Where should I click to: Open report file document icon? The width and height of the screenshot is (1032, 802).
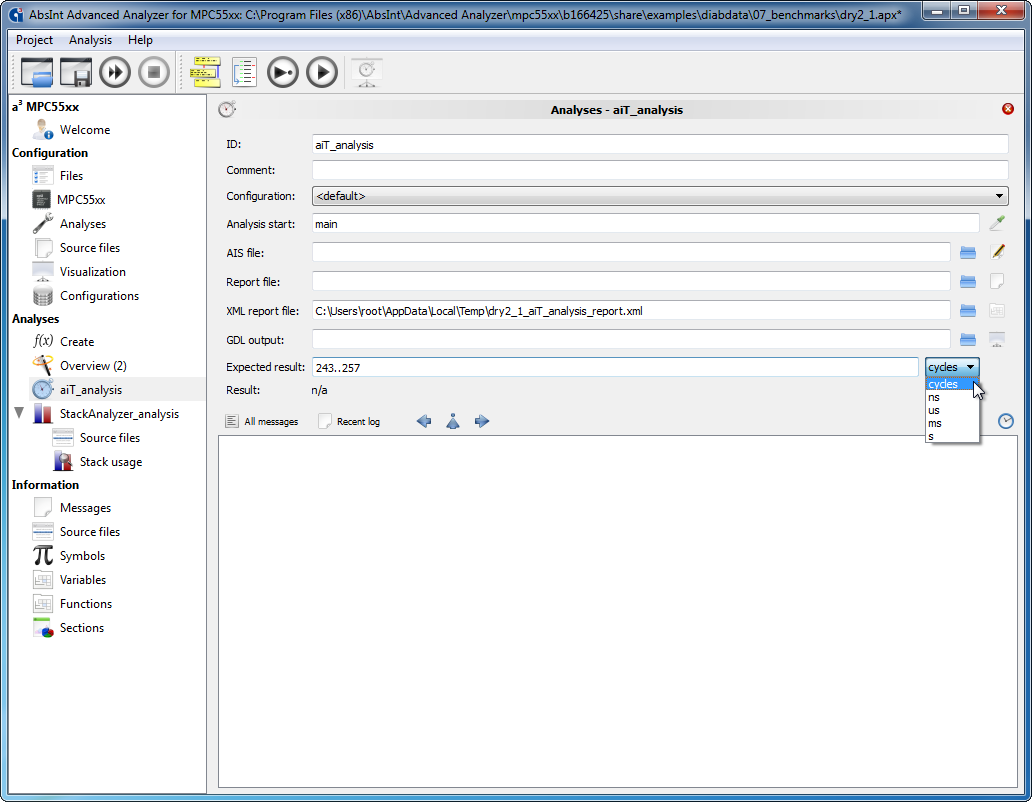pyautogui.click(x=997, y=281)
